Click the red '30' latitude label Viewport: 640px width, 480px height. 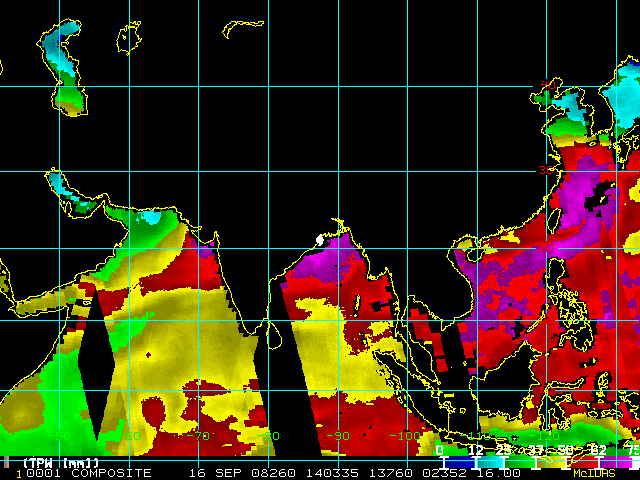click(546, 170)
